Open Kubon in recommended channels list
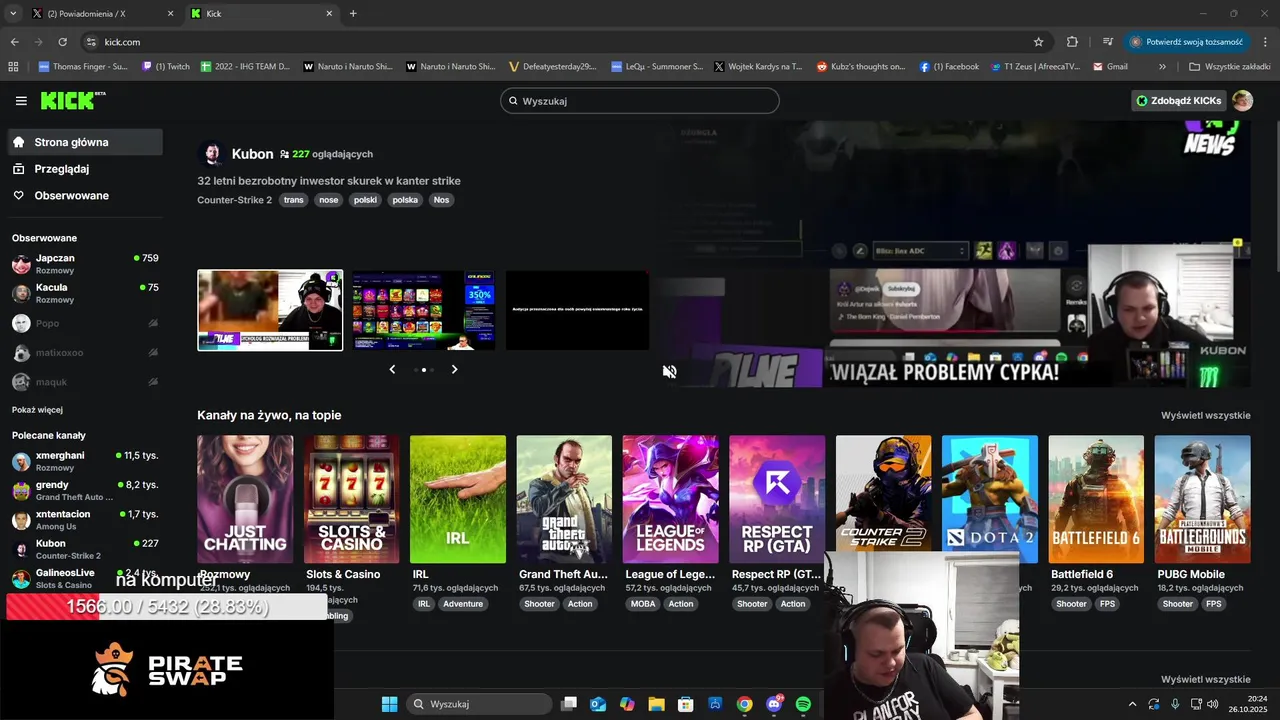Screen dimensions: 1280x720 [84, 549]
